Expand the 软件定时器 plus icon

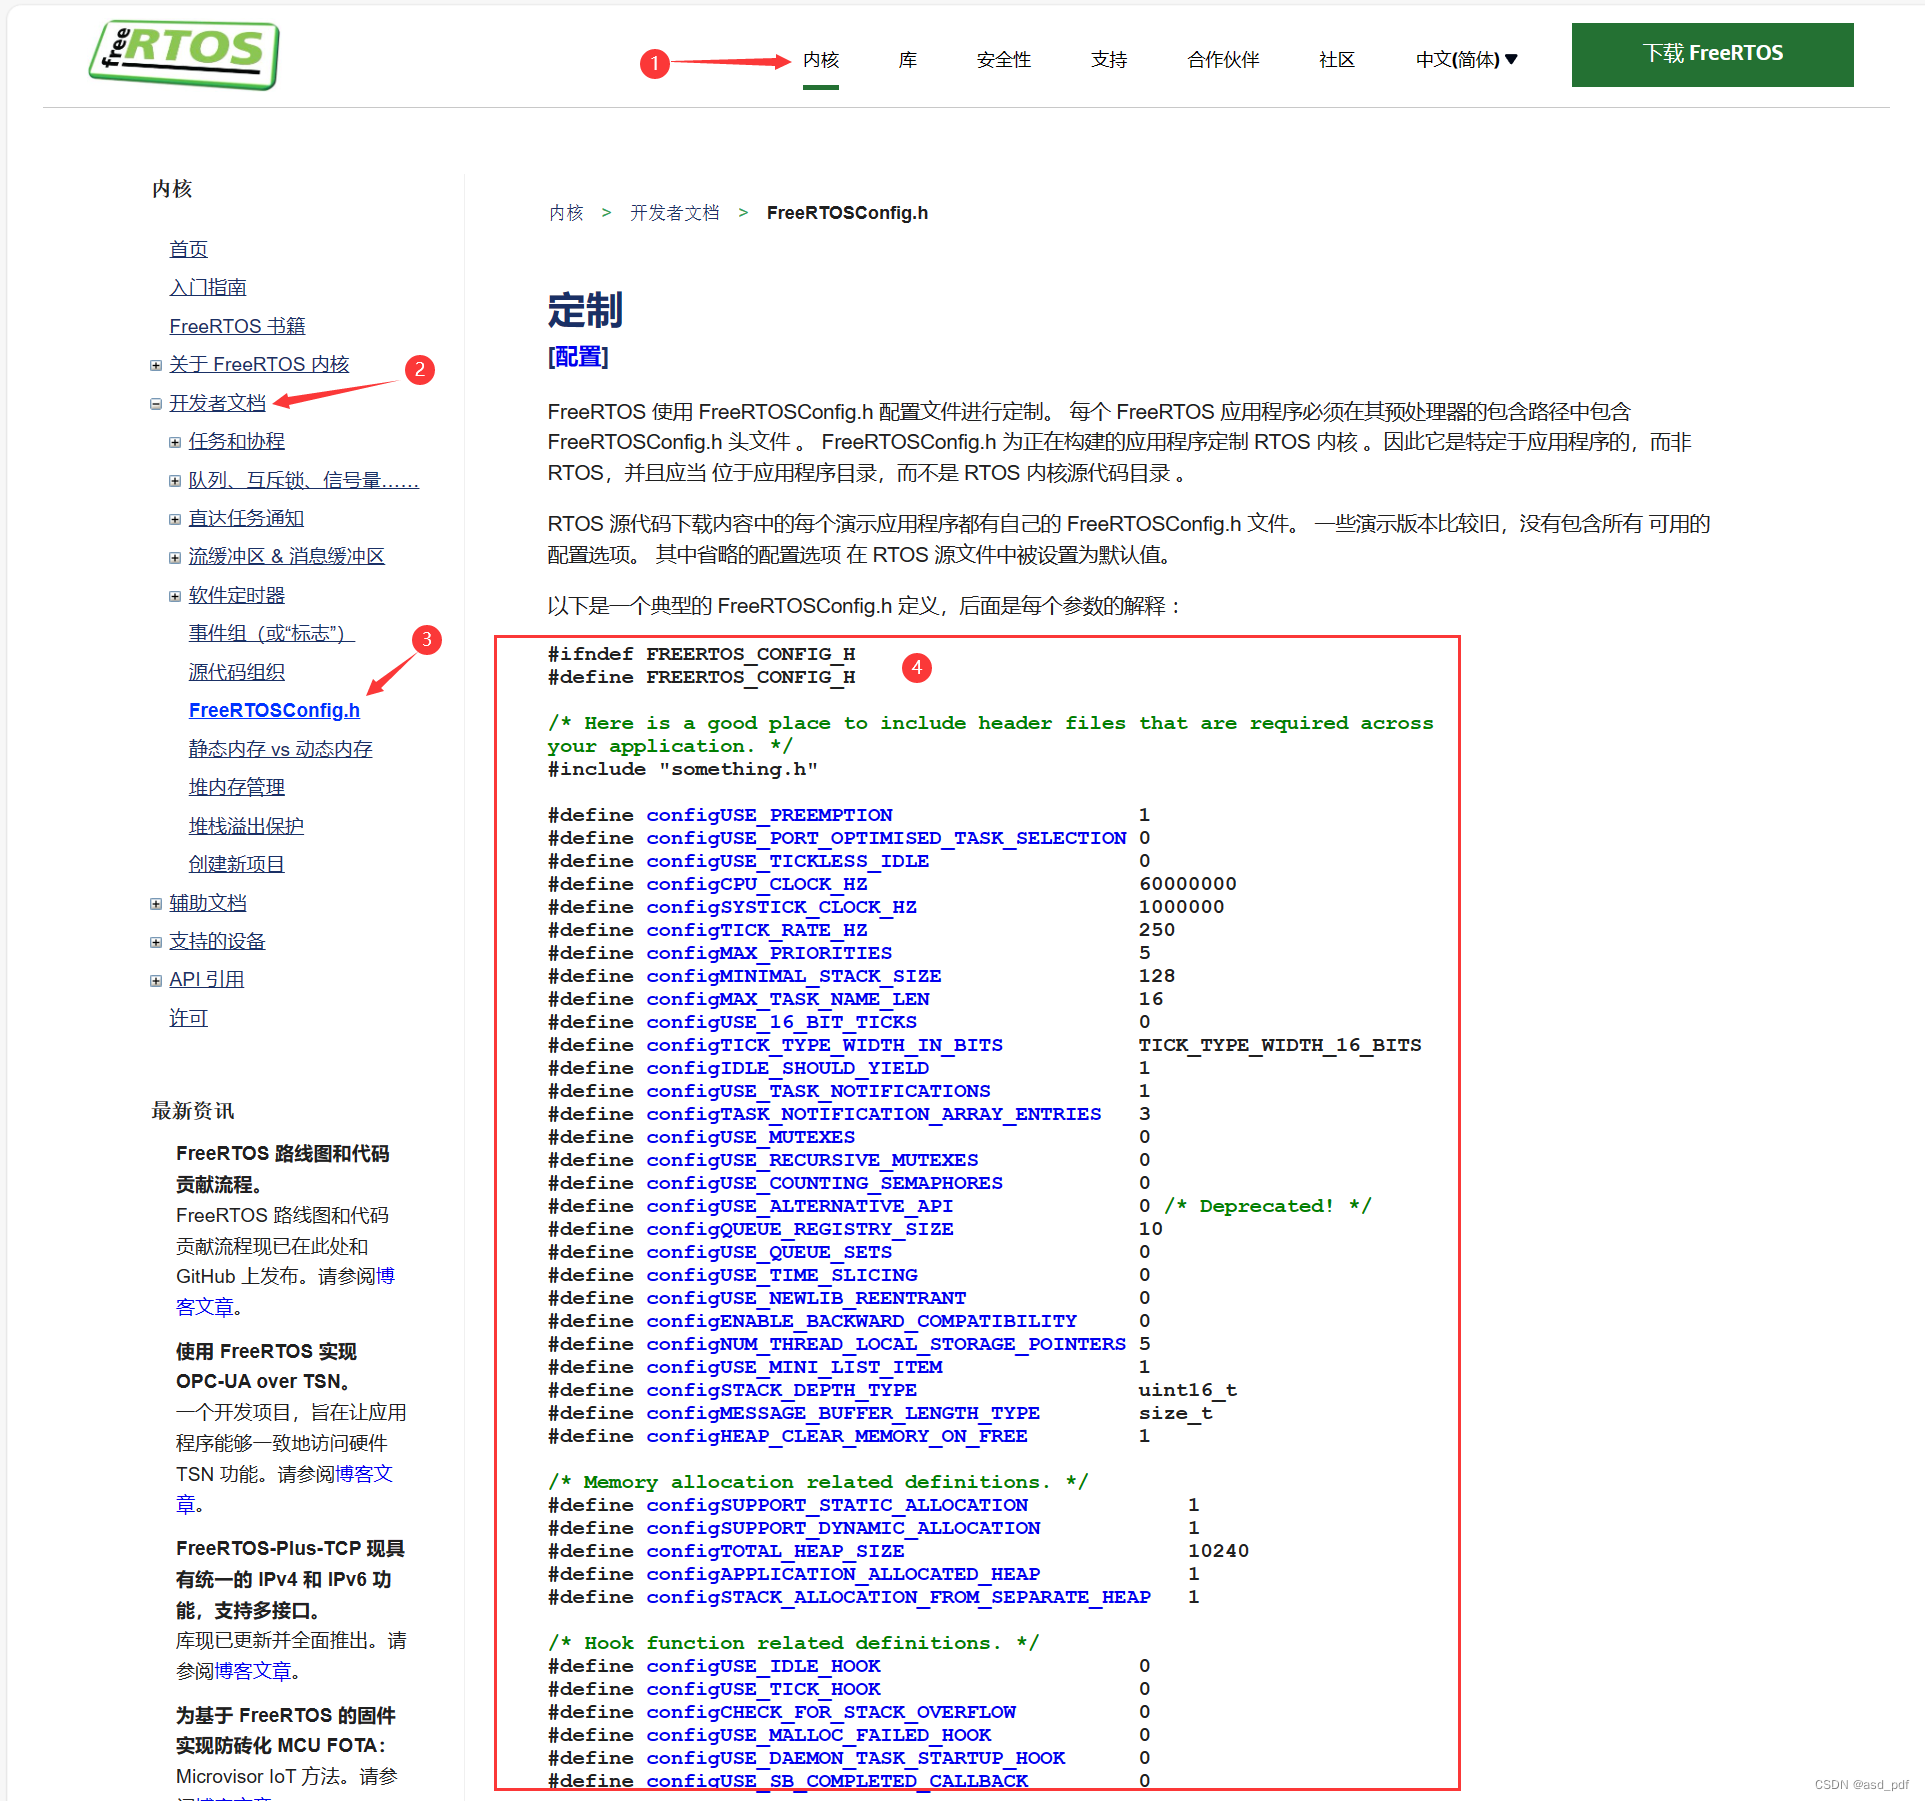pos(175,596)
